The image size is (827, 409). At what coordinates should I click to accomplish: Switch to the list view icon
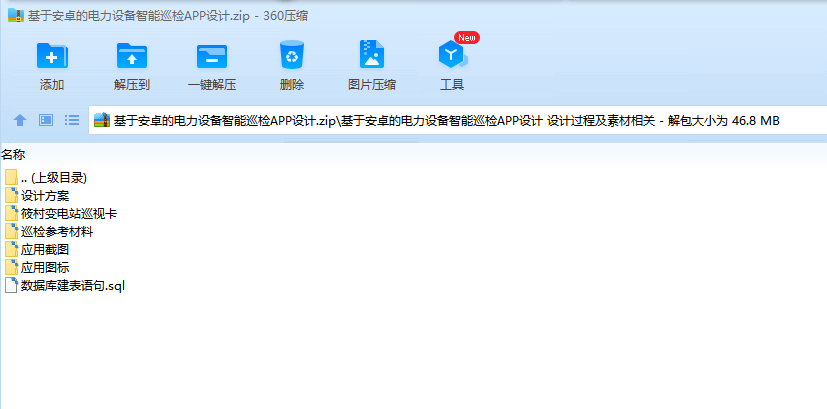(72, 120)
